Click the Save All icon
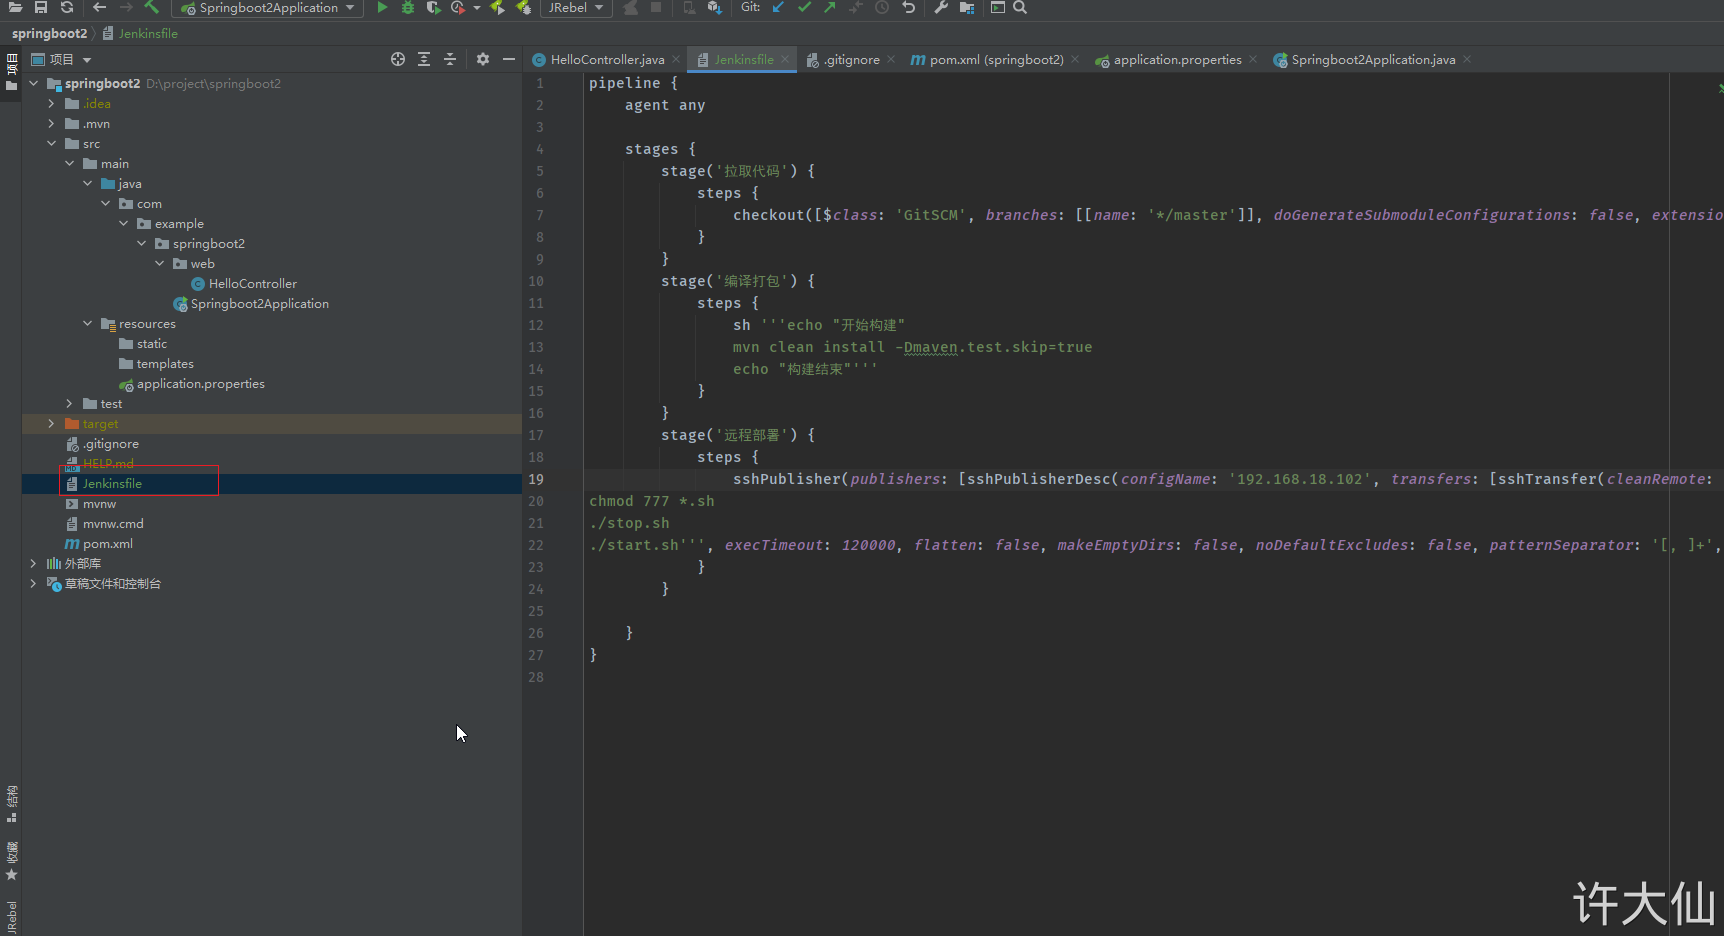The image size is (1724, 936). 41,7
